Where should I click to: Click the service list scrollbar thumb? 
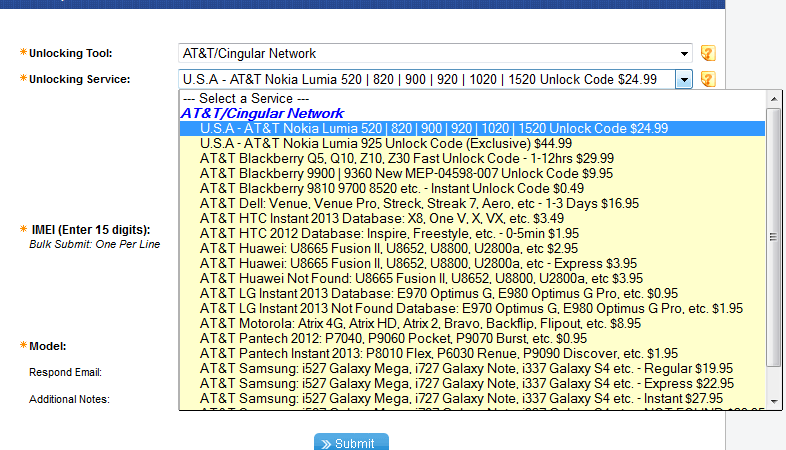pyautogui.click(x=774, y=238)
